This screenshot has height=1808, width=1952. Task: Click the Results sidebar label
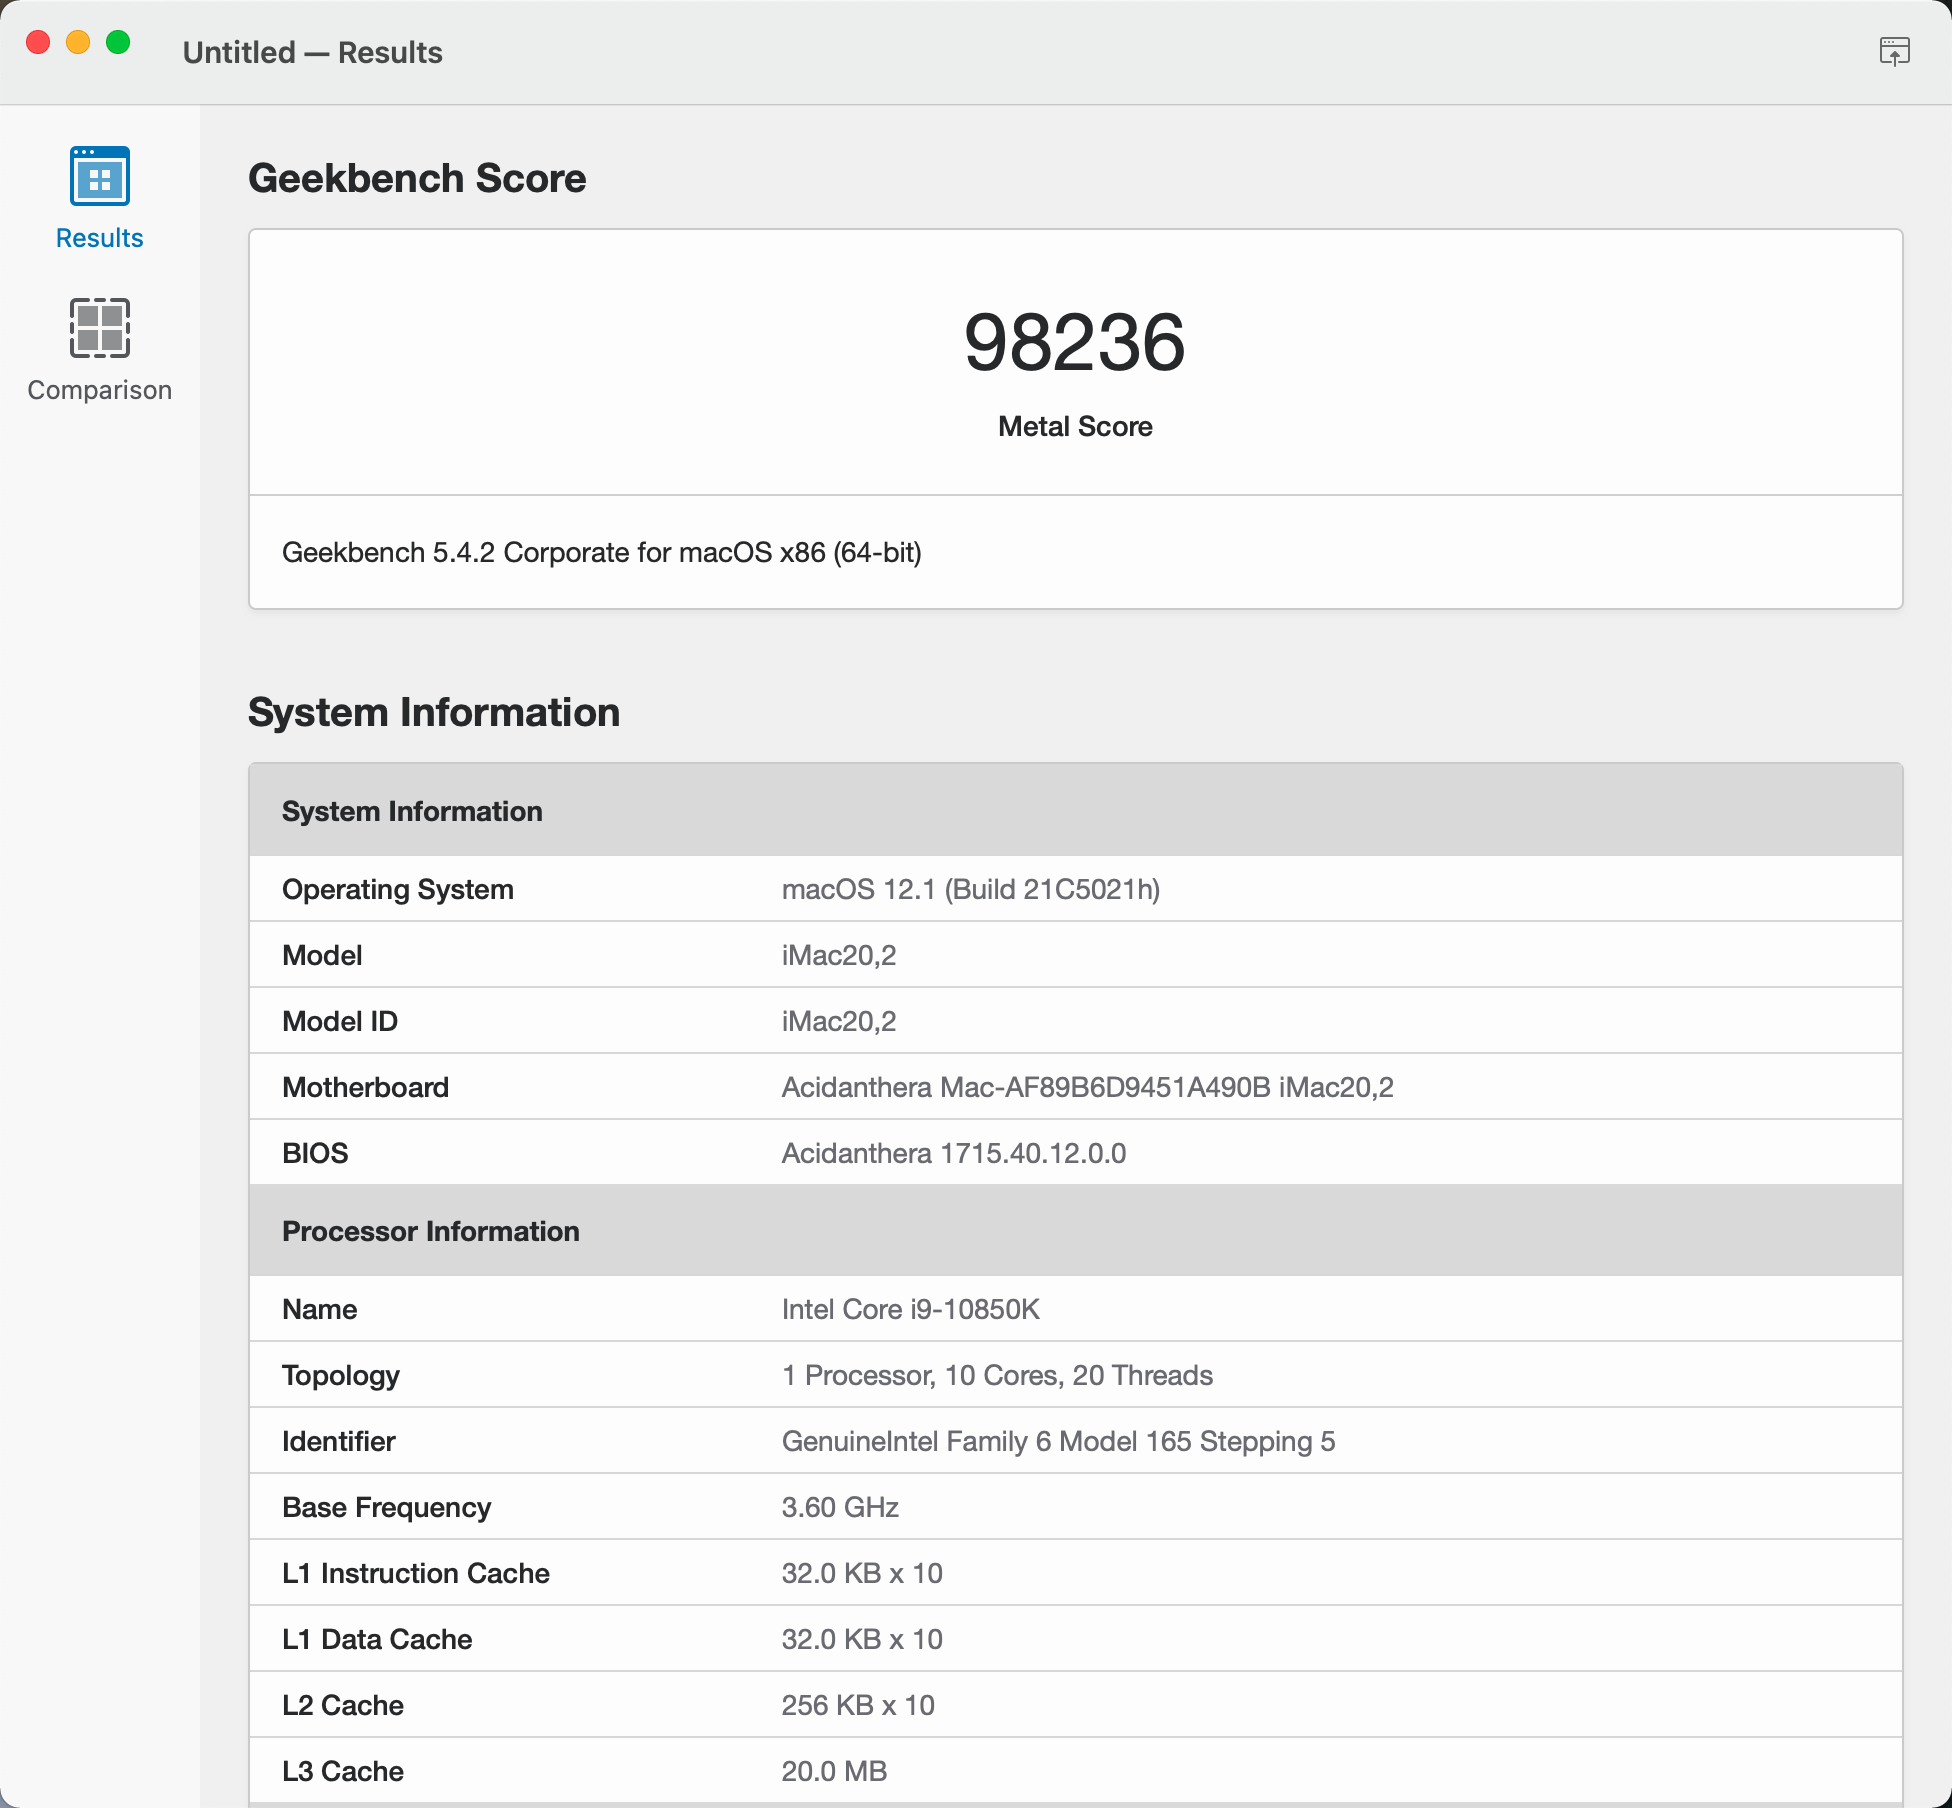click(x=99, y=238)
